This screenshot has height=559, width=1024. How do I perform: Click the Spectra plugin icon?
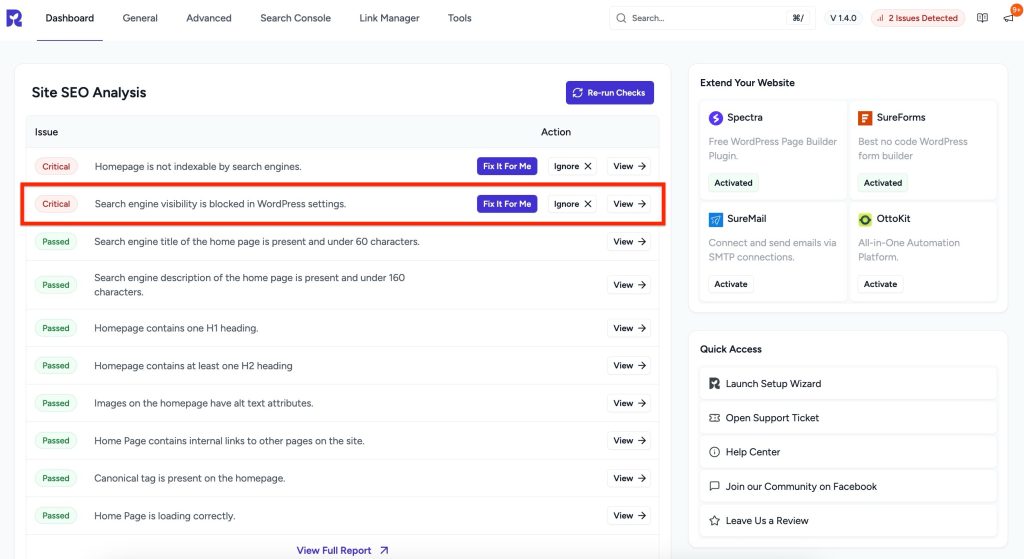716,118
